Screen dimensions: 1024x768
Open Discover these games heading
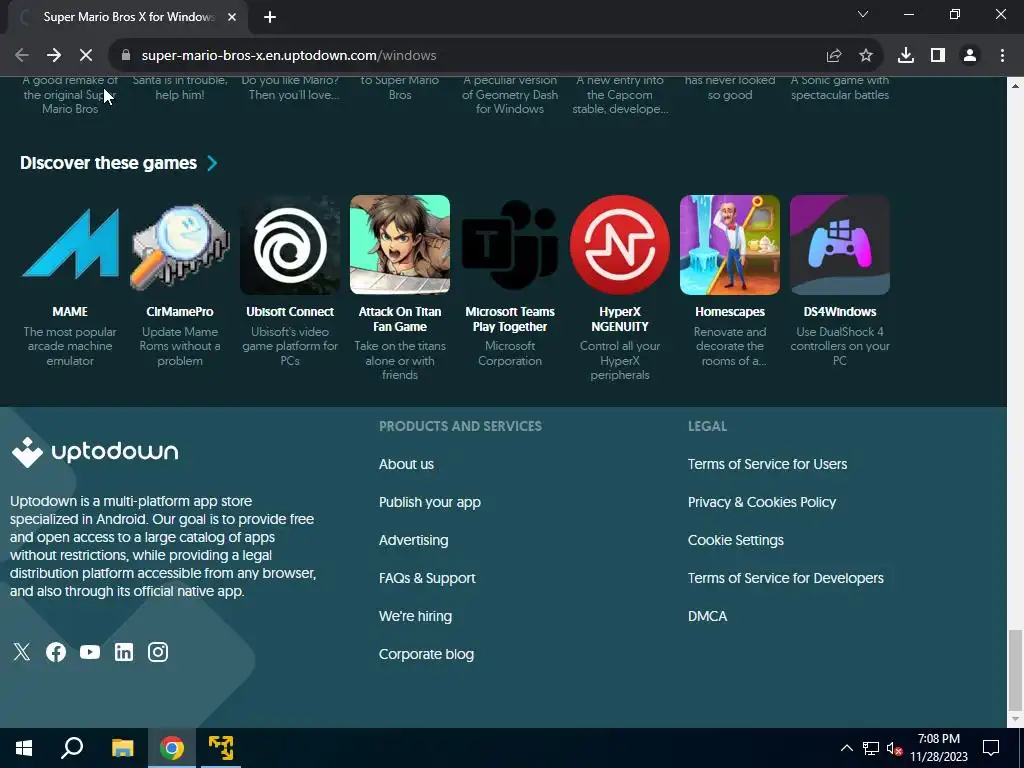[x=108, y=163]
